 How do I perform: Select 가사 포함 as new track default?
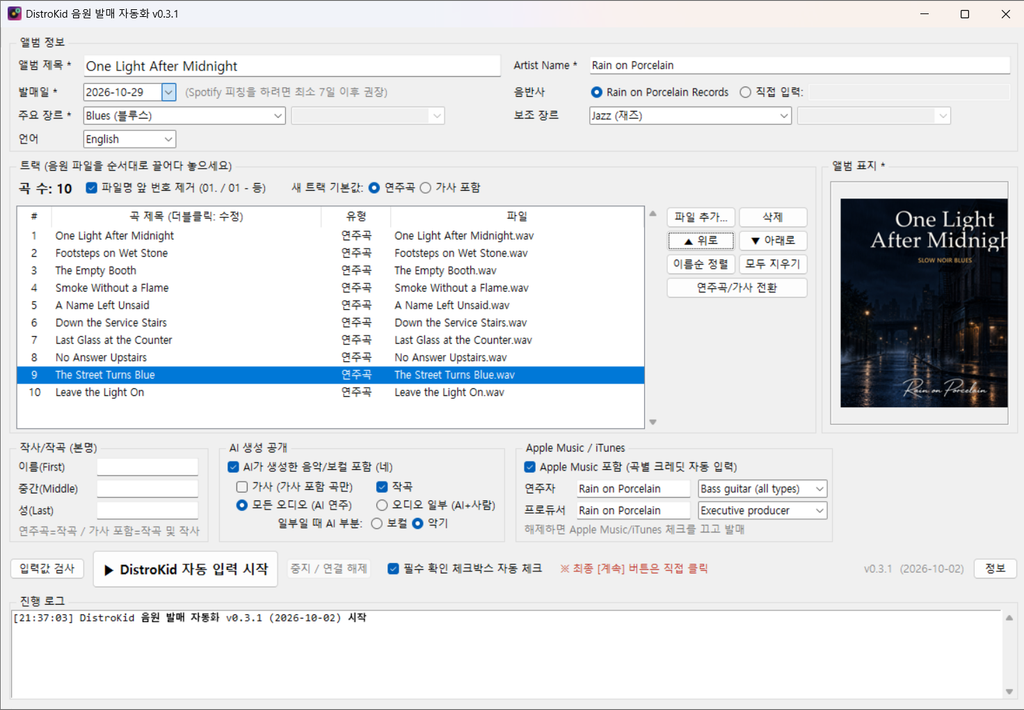click(426, 188)
